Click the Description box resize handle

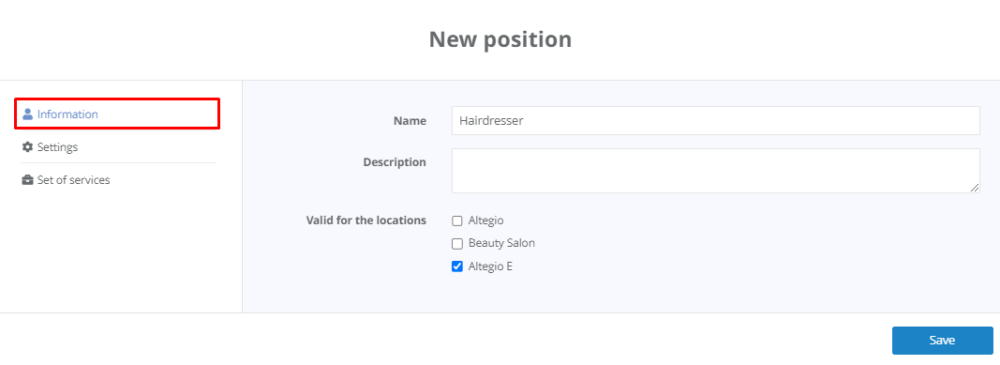pos(974,188)
